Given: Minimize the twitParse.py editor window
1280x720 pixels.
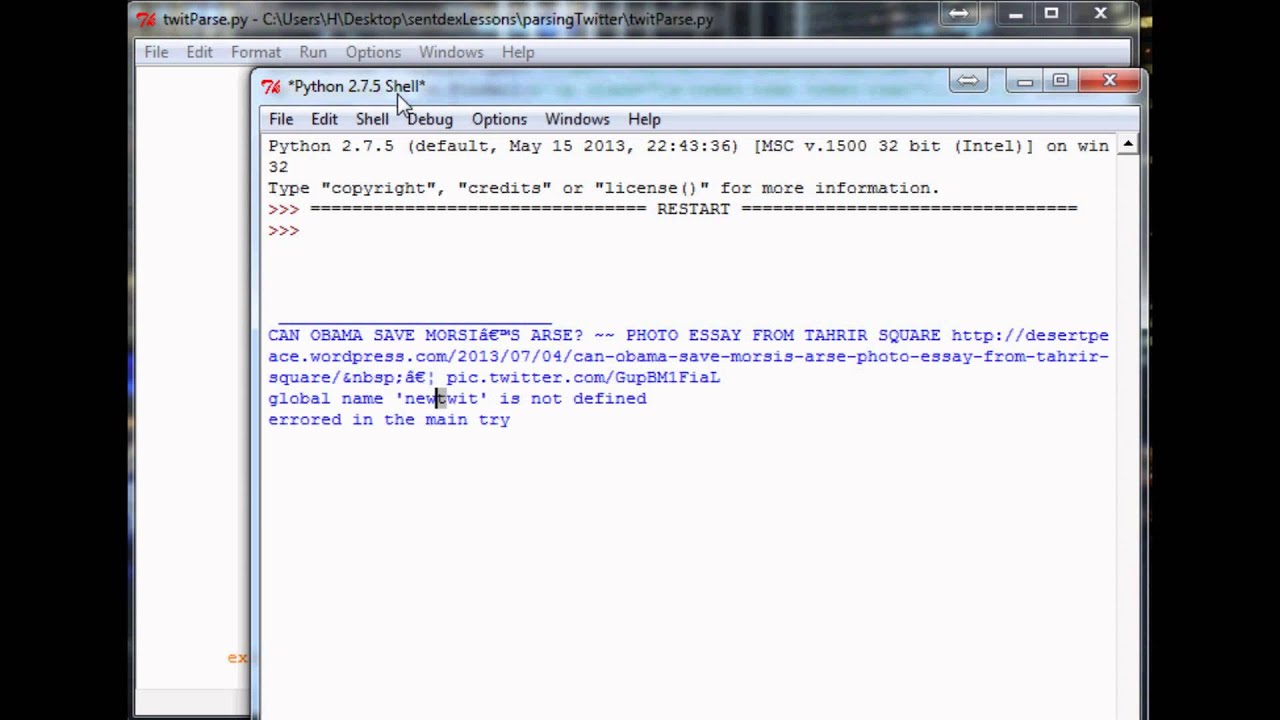Looking at the screenshot, I should (1016, 13).
